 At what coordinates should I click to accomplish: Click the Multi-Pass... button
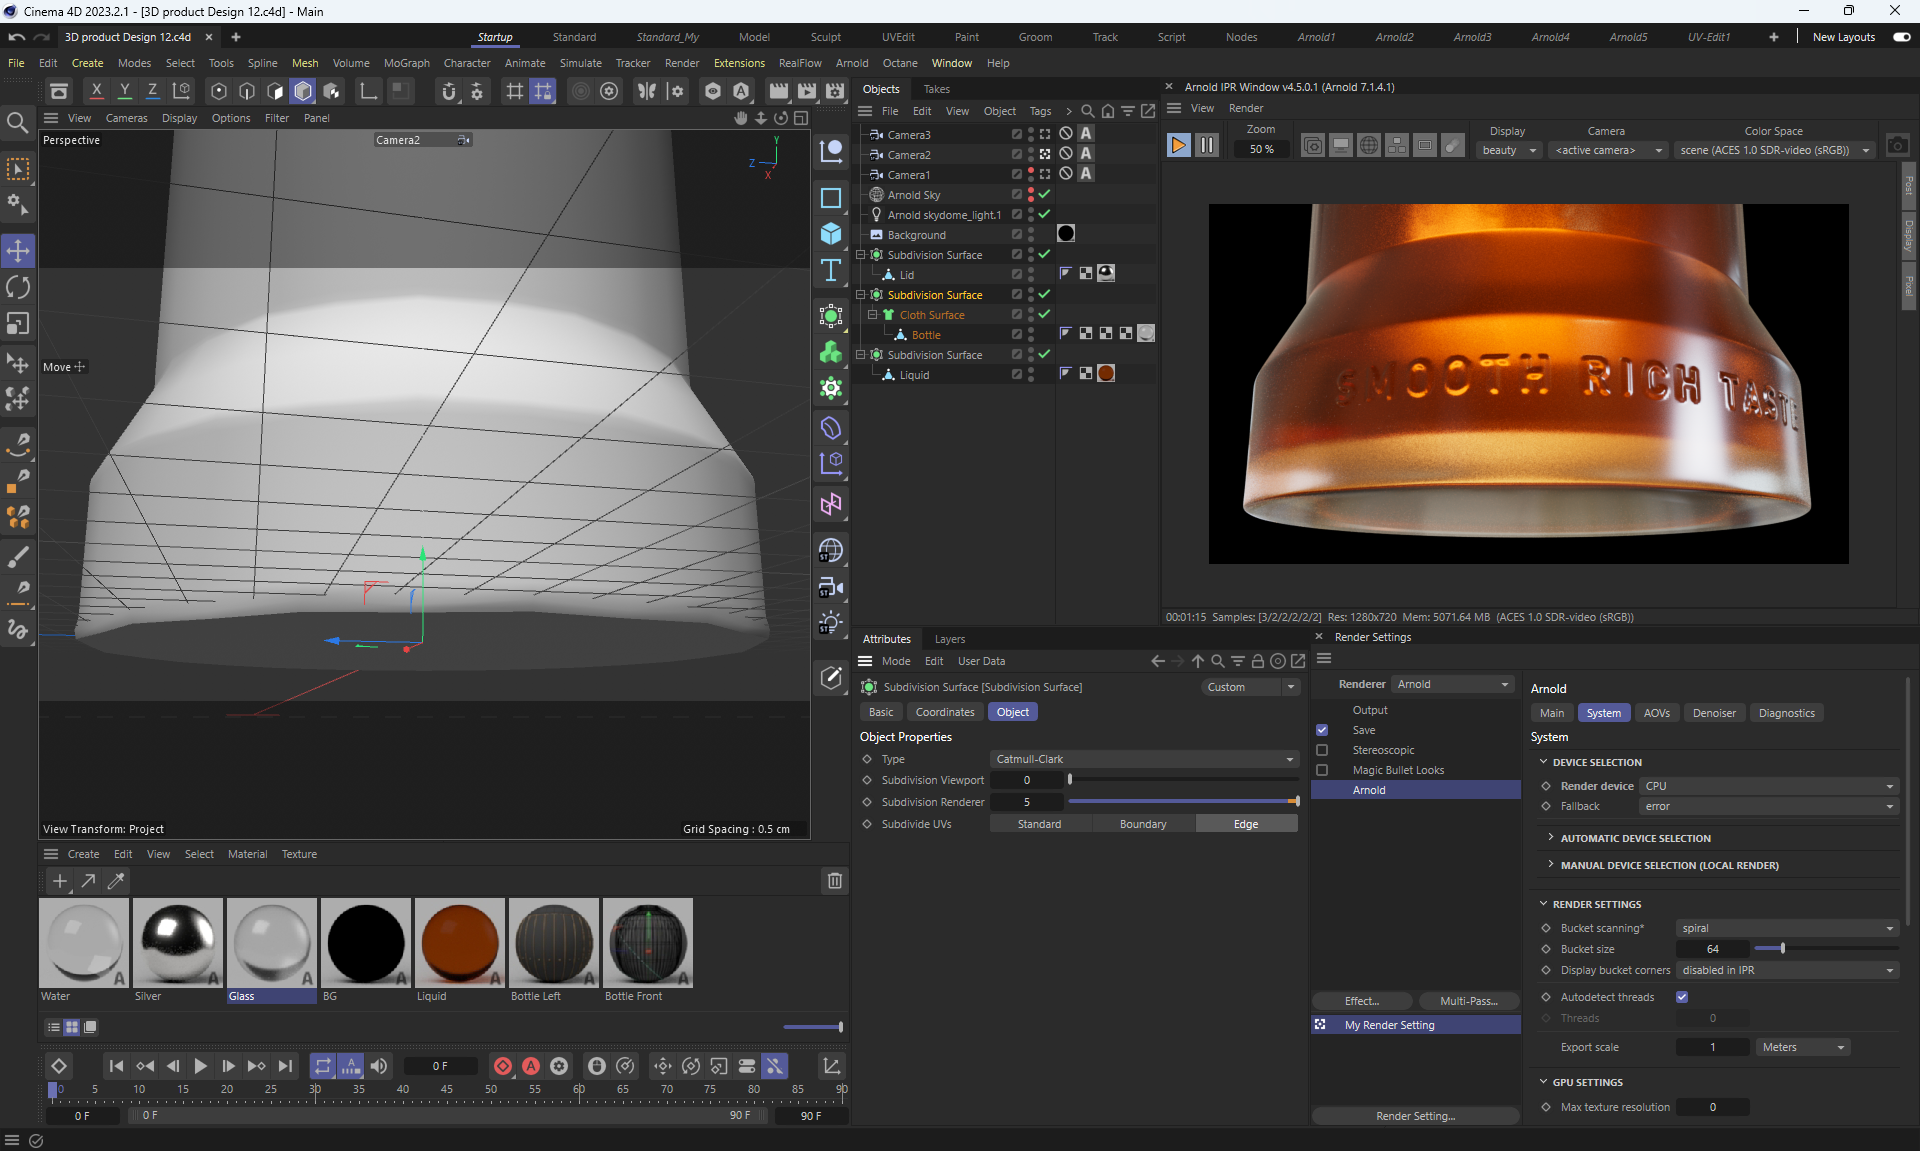1468,1001
